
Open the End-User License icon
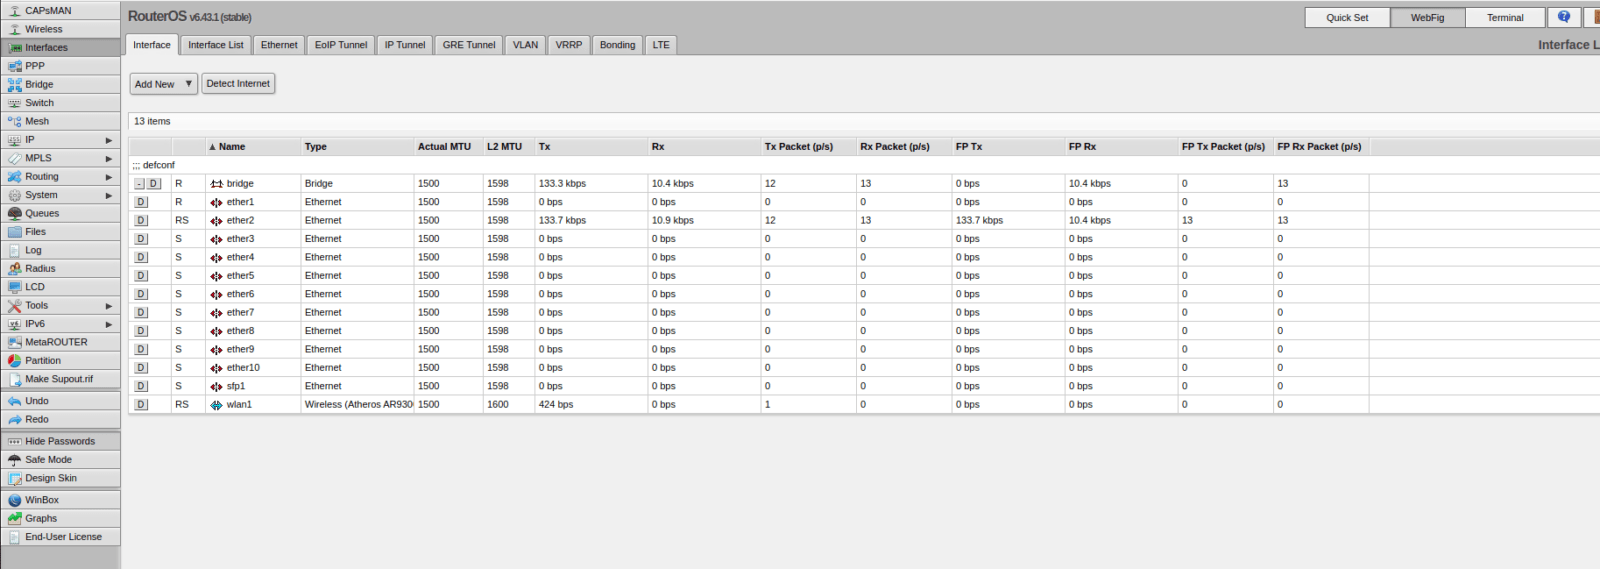[x=14, y=537]
